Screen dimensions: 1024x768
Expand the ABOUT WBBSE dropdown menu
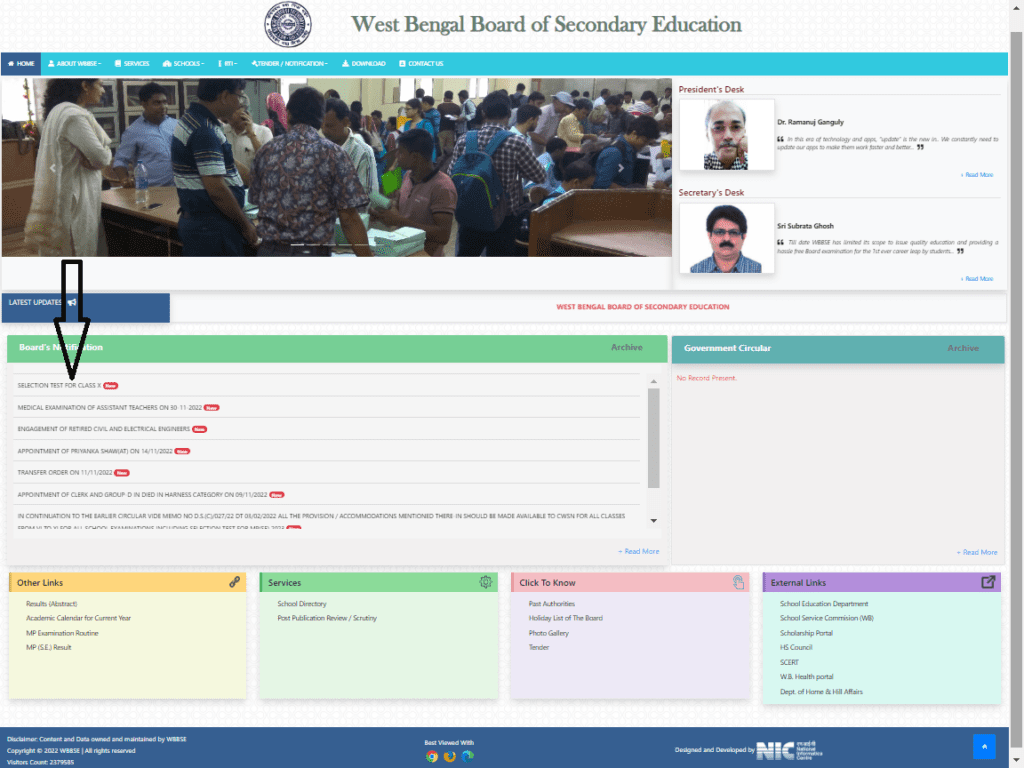click(x=74, y=64)
